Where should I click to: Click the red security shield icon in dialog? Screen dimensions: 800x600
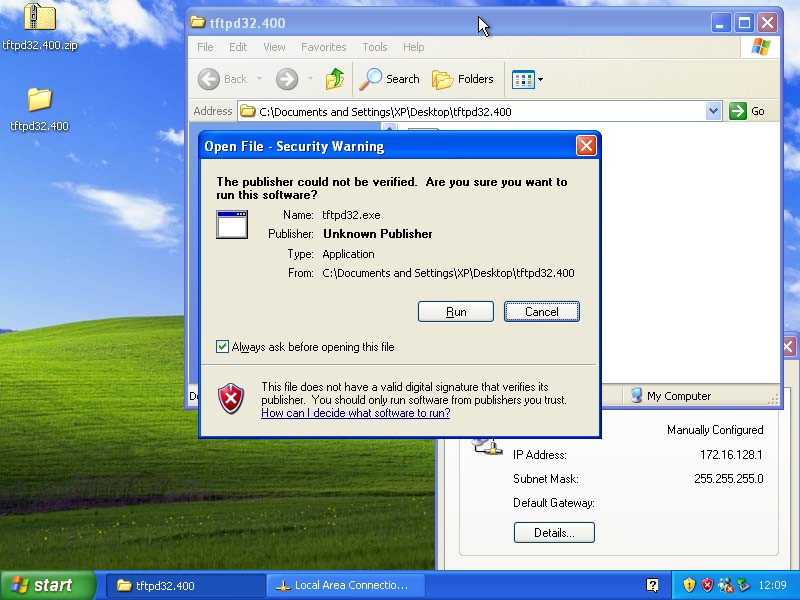pos(231,398)
